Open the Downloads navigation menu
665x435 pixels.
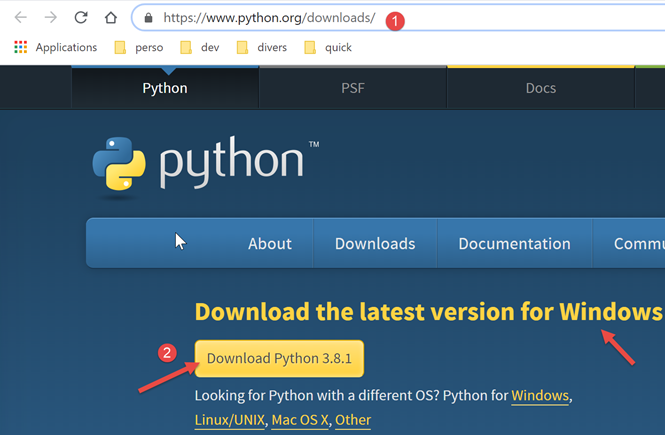[x=375, y=244]
